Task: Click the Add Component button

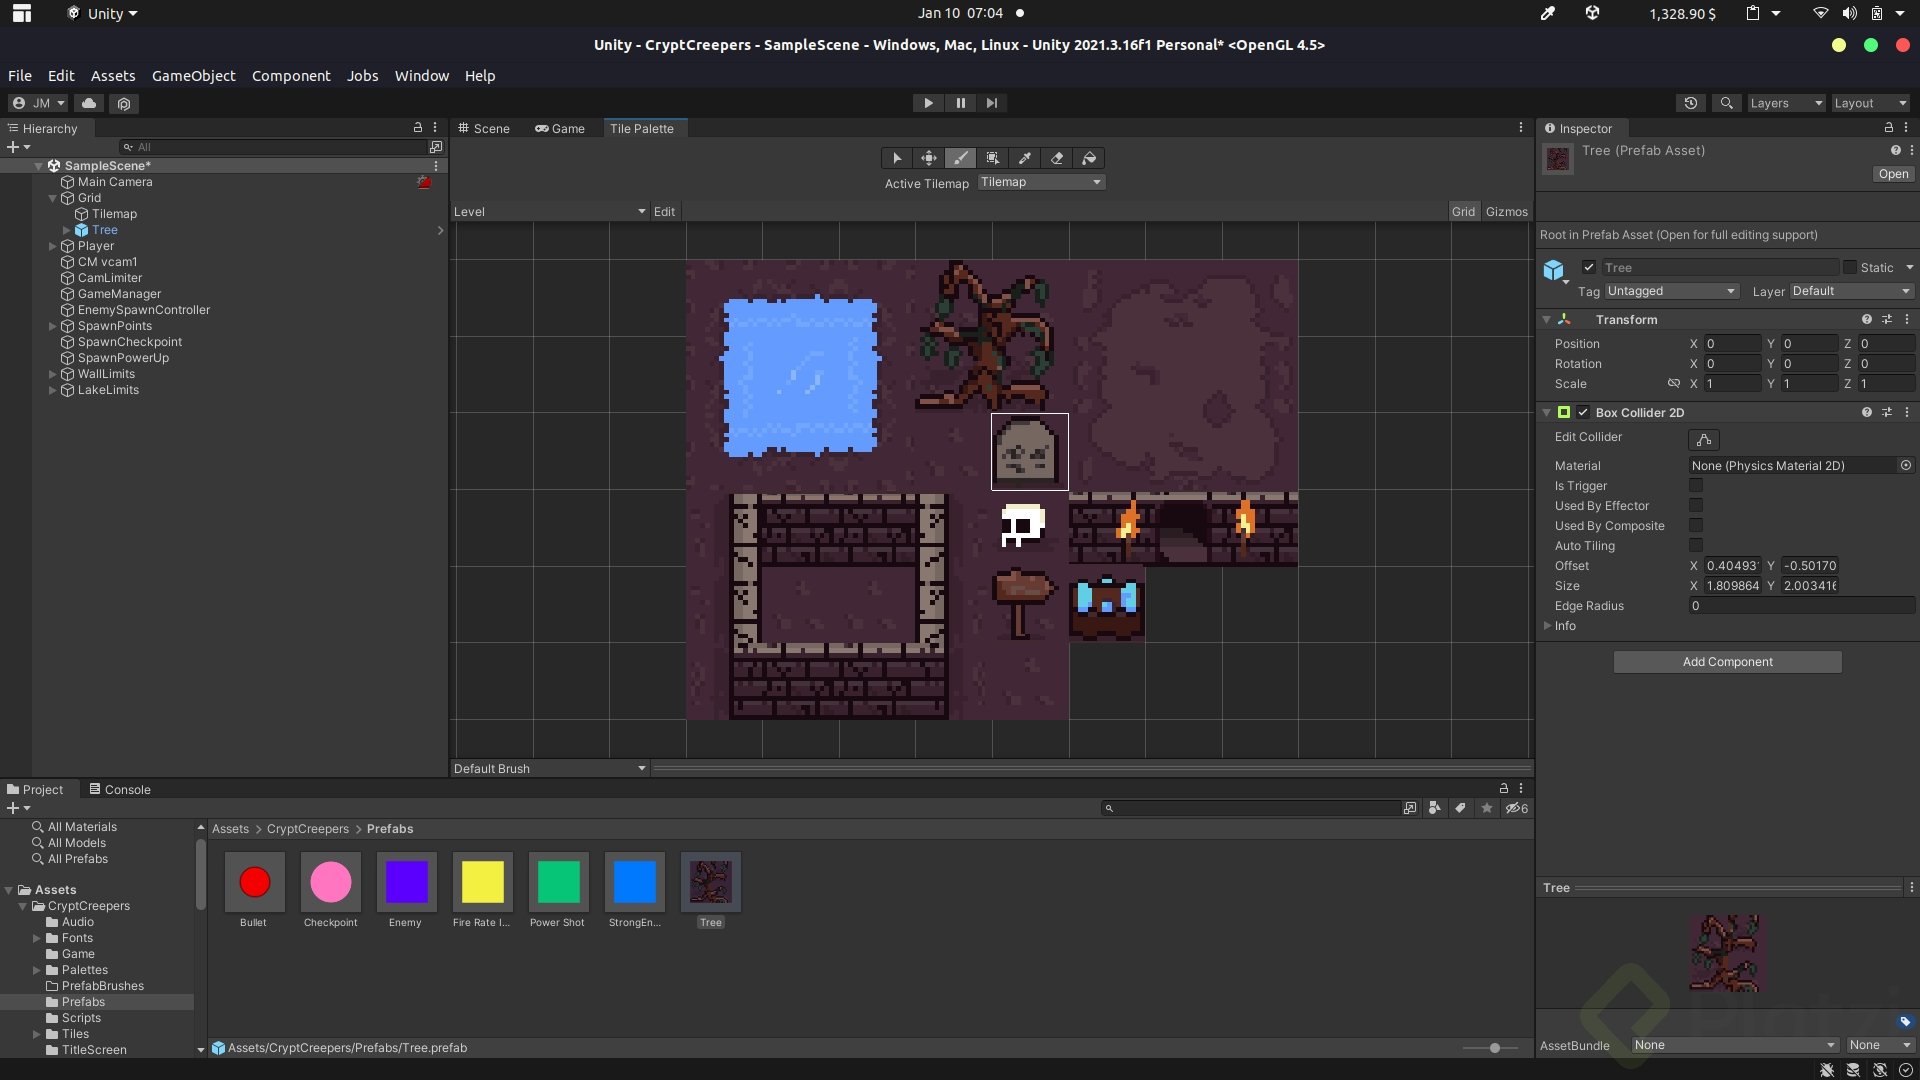Action: (x=1727, y=661)
